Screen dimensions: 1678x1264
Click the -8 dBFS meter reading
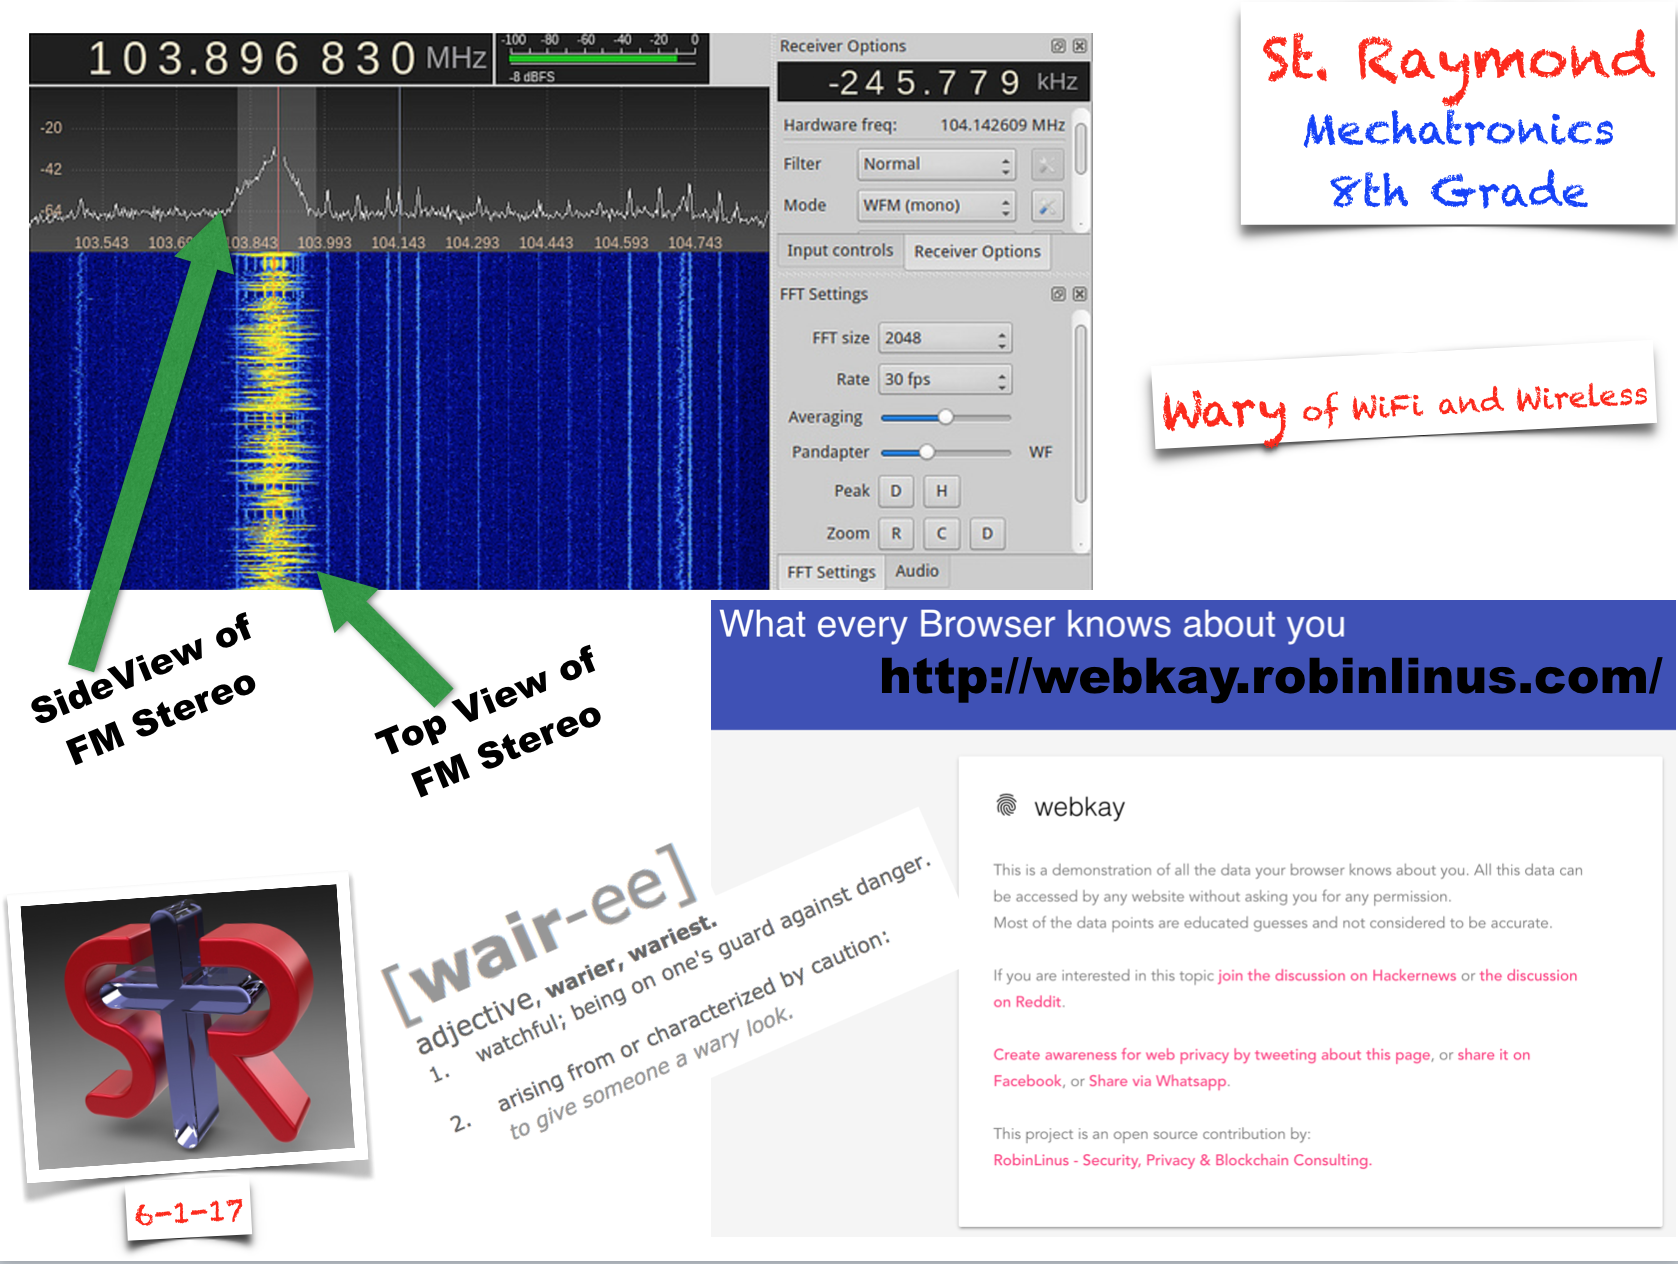pyautogui.click(x=532, y=76)
